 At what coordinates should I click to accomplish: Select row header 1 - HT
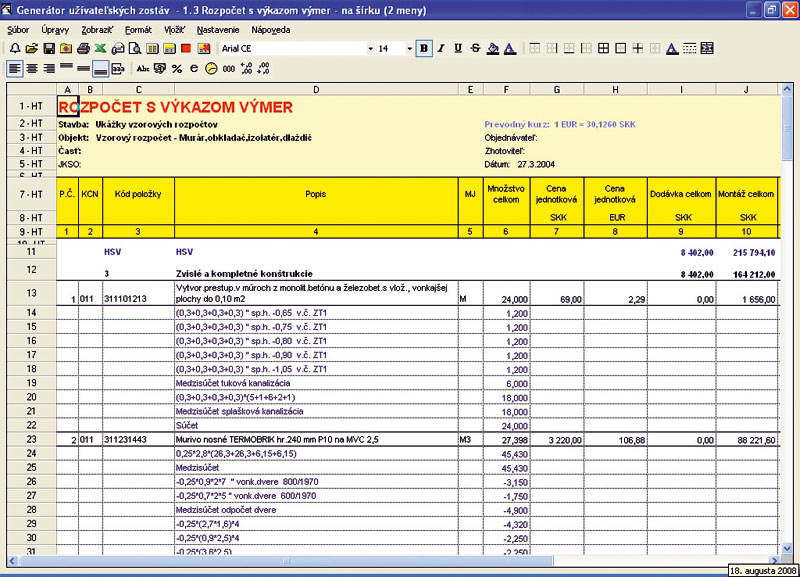pyautogui.click(x=32, y=106)
